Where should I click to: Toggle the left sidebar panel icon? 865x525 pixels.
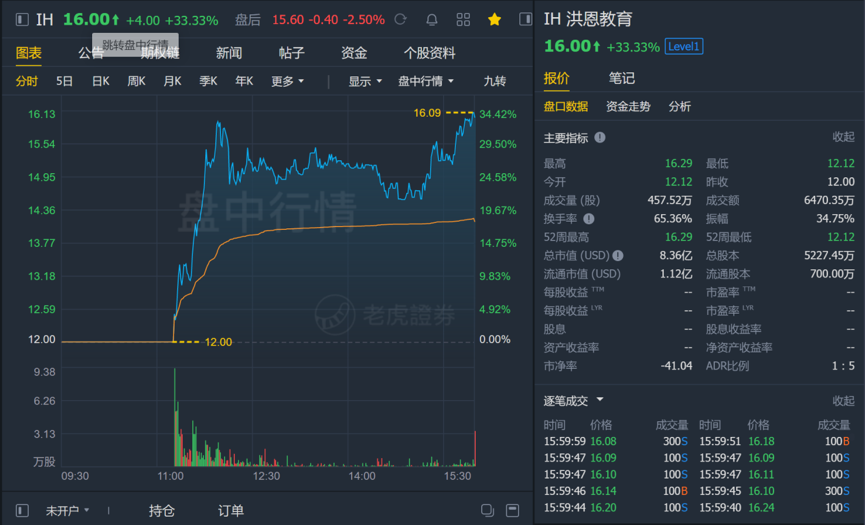[x=22, y=20]
